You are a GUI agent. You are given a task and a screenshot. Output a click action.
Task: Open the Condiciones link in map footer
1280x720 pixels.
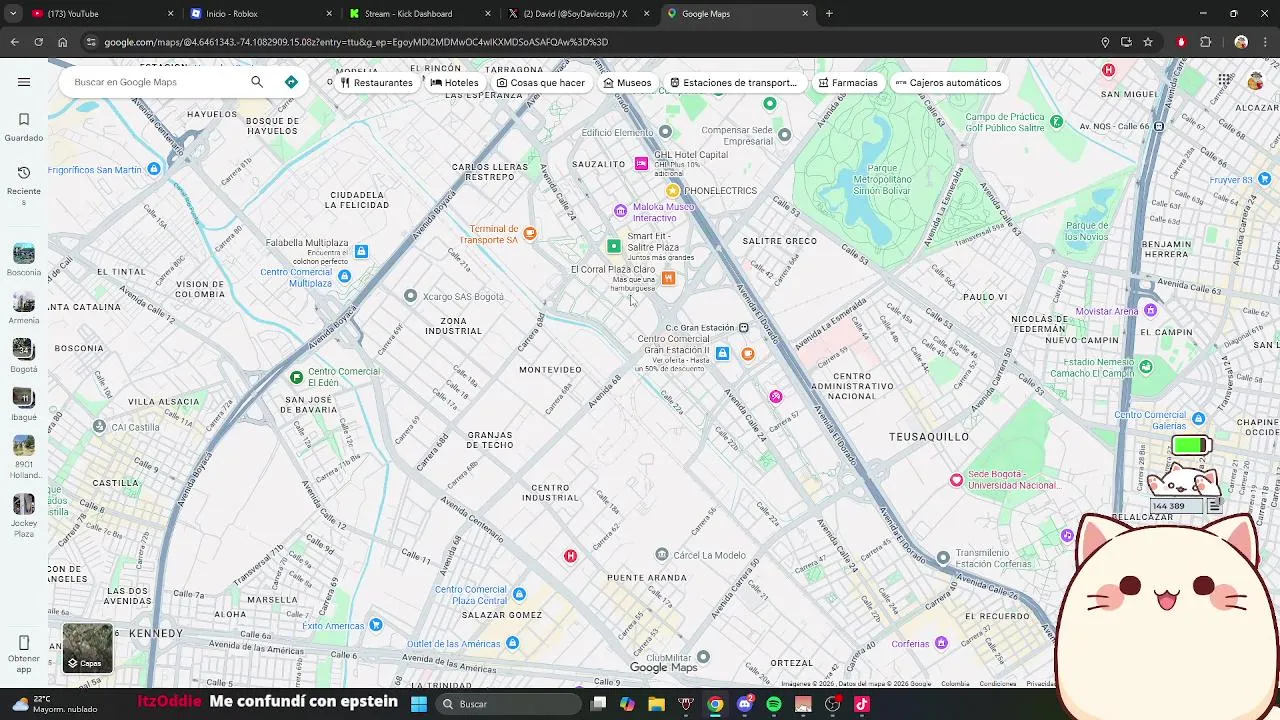tap(998, 684)
